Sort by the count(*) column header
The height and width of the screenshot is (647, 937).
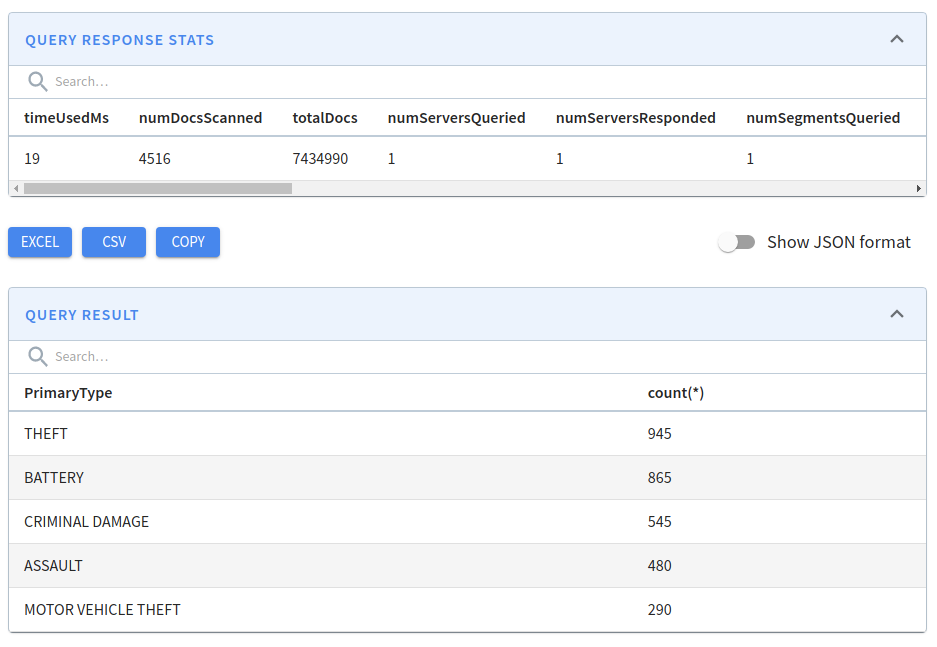point(676,393)
